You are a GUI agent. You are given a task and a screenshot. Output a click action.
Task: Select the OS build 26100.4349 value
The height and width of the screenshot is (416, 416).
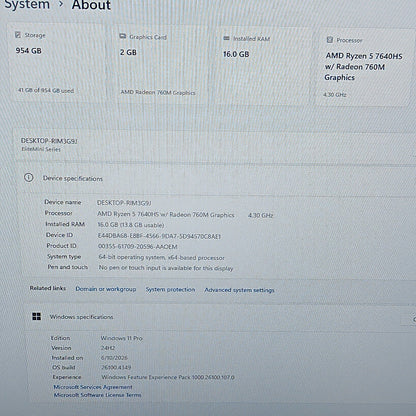click(x=116, y=367)
